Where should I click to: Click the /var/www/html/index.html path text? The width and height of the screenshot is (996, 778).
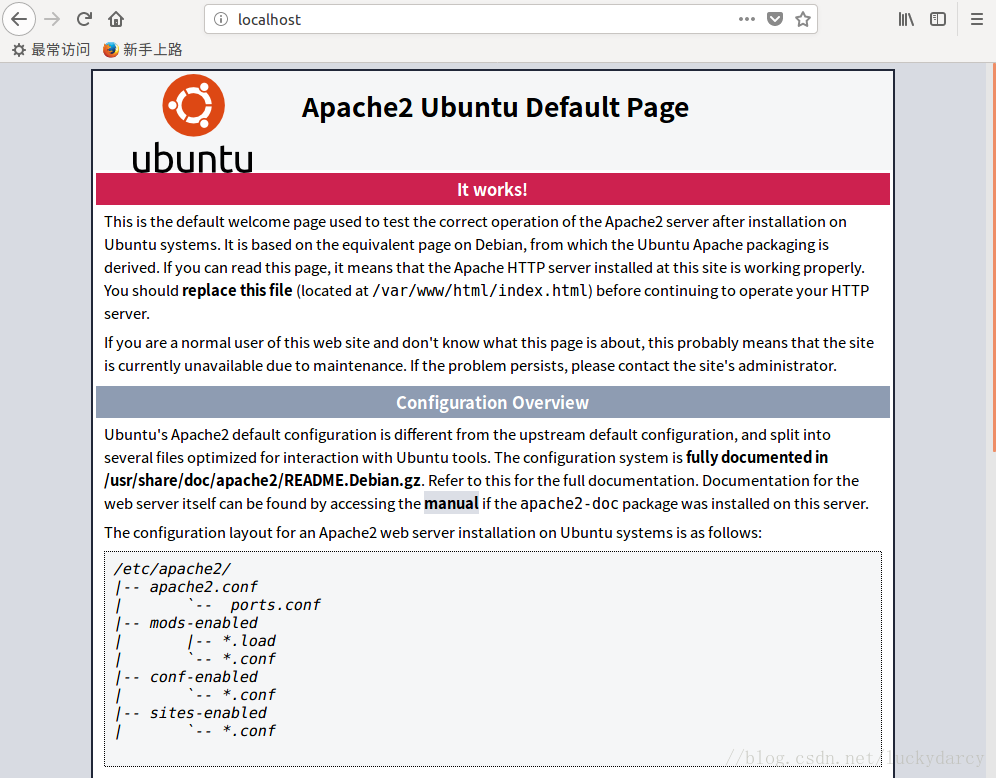click(x=482, y=290)
